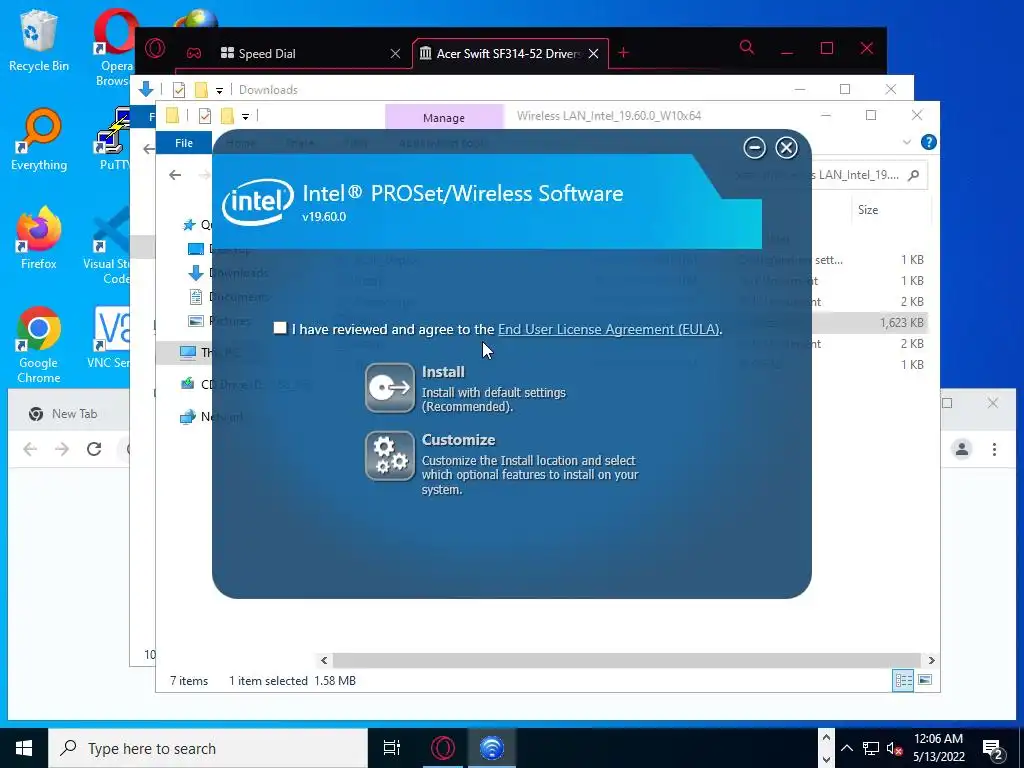Screen dimensions: 1024x768
Task: Open Task View from the taskbar
Action: click(x=392, y=748)
